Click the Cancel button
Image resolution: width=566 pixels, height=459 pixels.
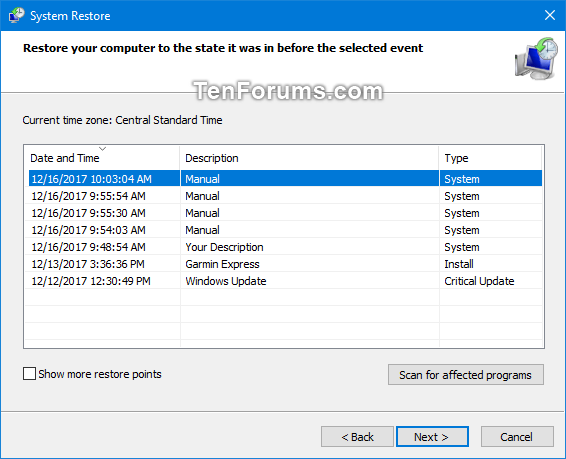(517, 437)
